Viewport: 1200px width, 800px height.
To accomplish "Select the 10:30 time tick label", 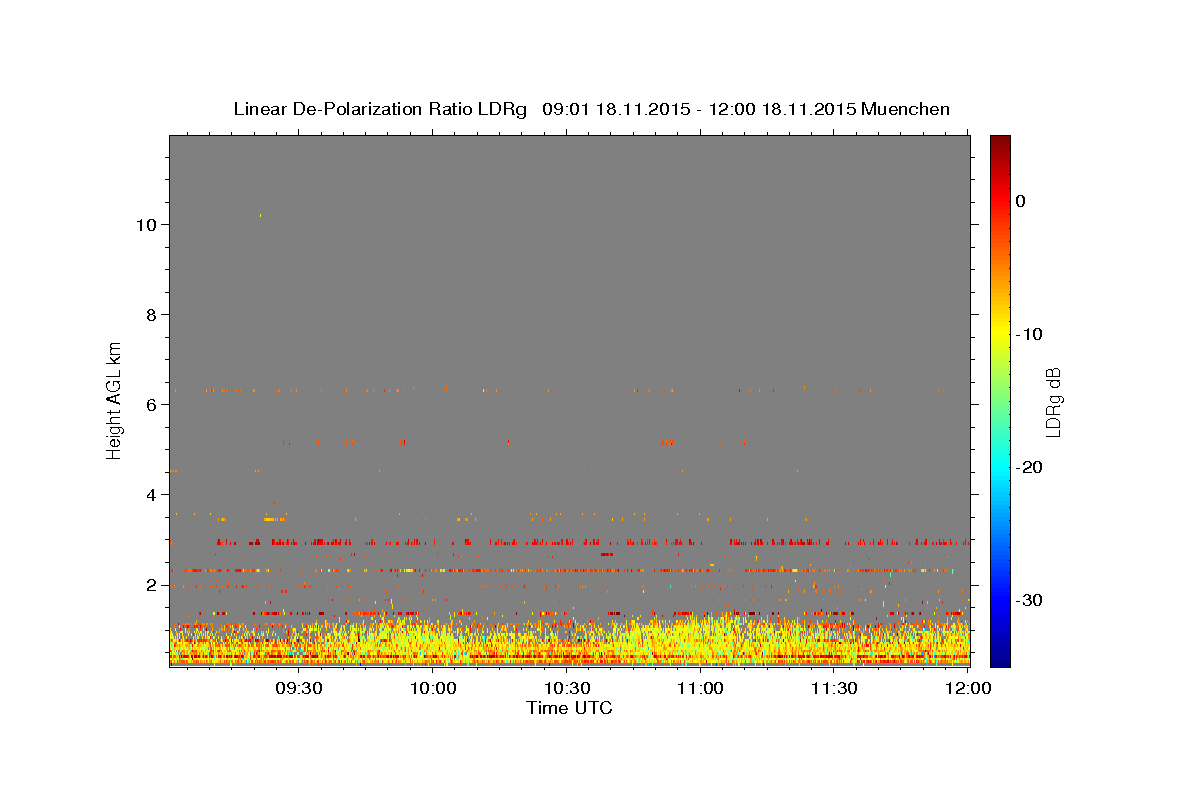I will pyautogui.click(x=566, y=689).
